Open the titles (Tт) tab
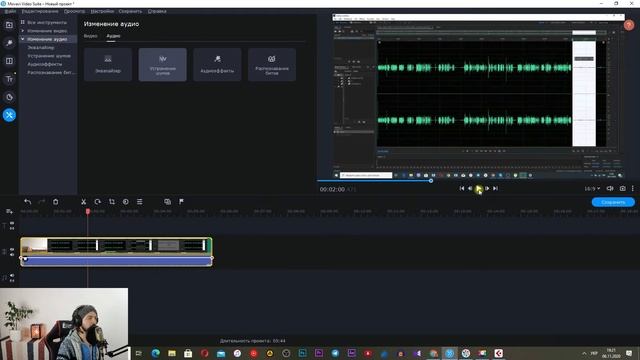The image size is (640, 360). point(9,79)
